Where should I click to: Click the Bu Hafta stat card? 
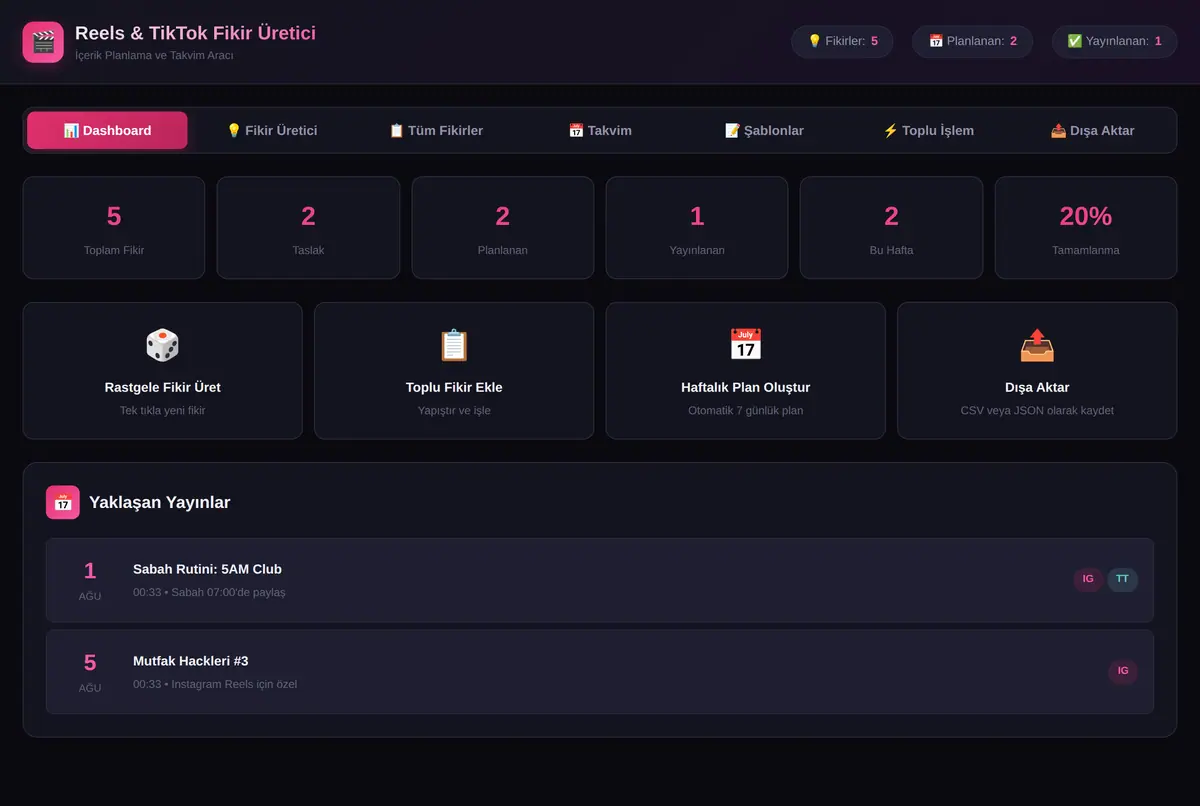click(x=891, y=228)
